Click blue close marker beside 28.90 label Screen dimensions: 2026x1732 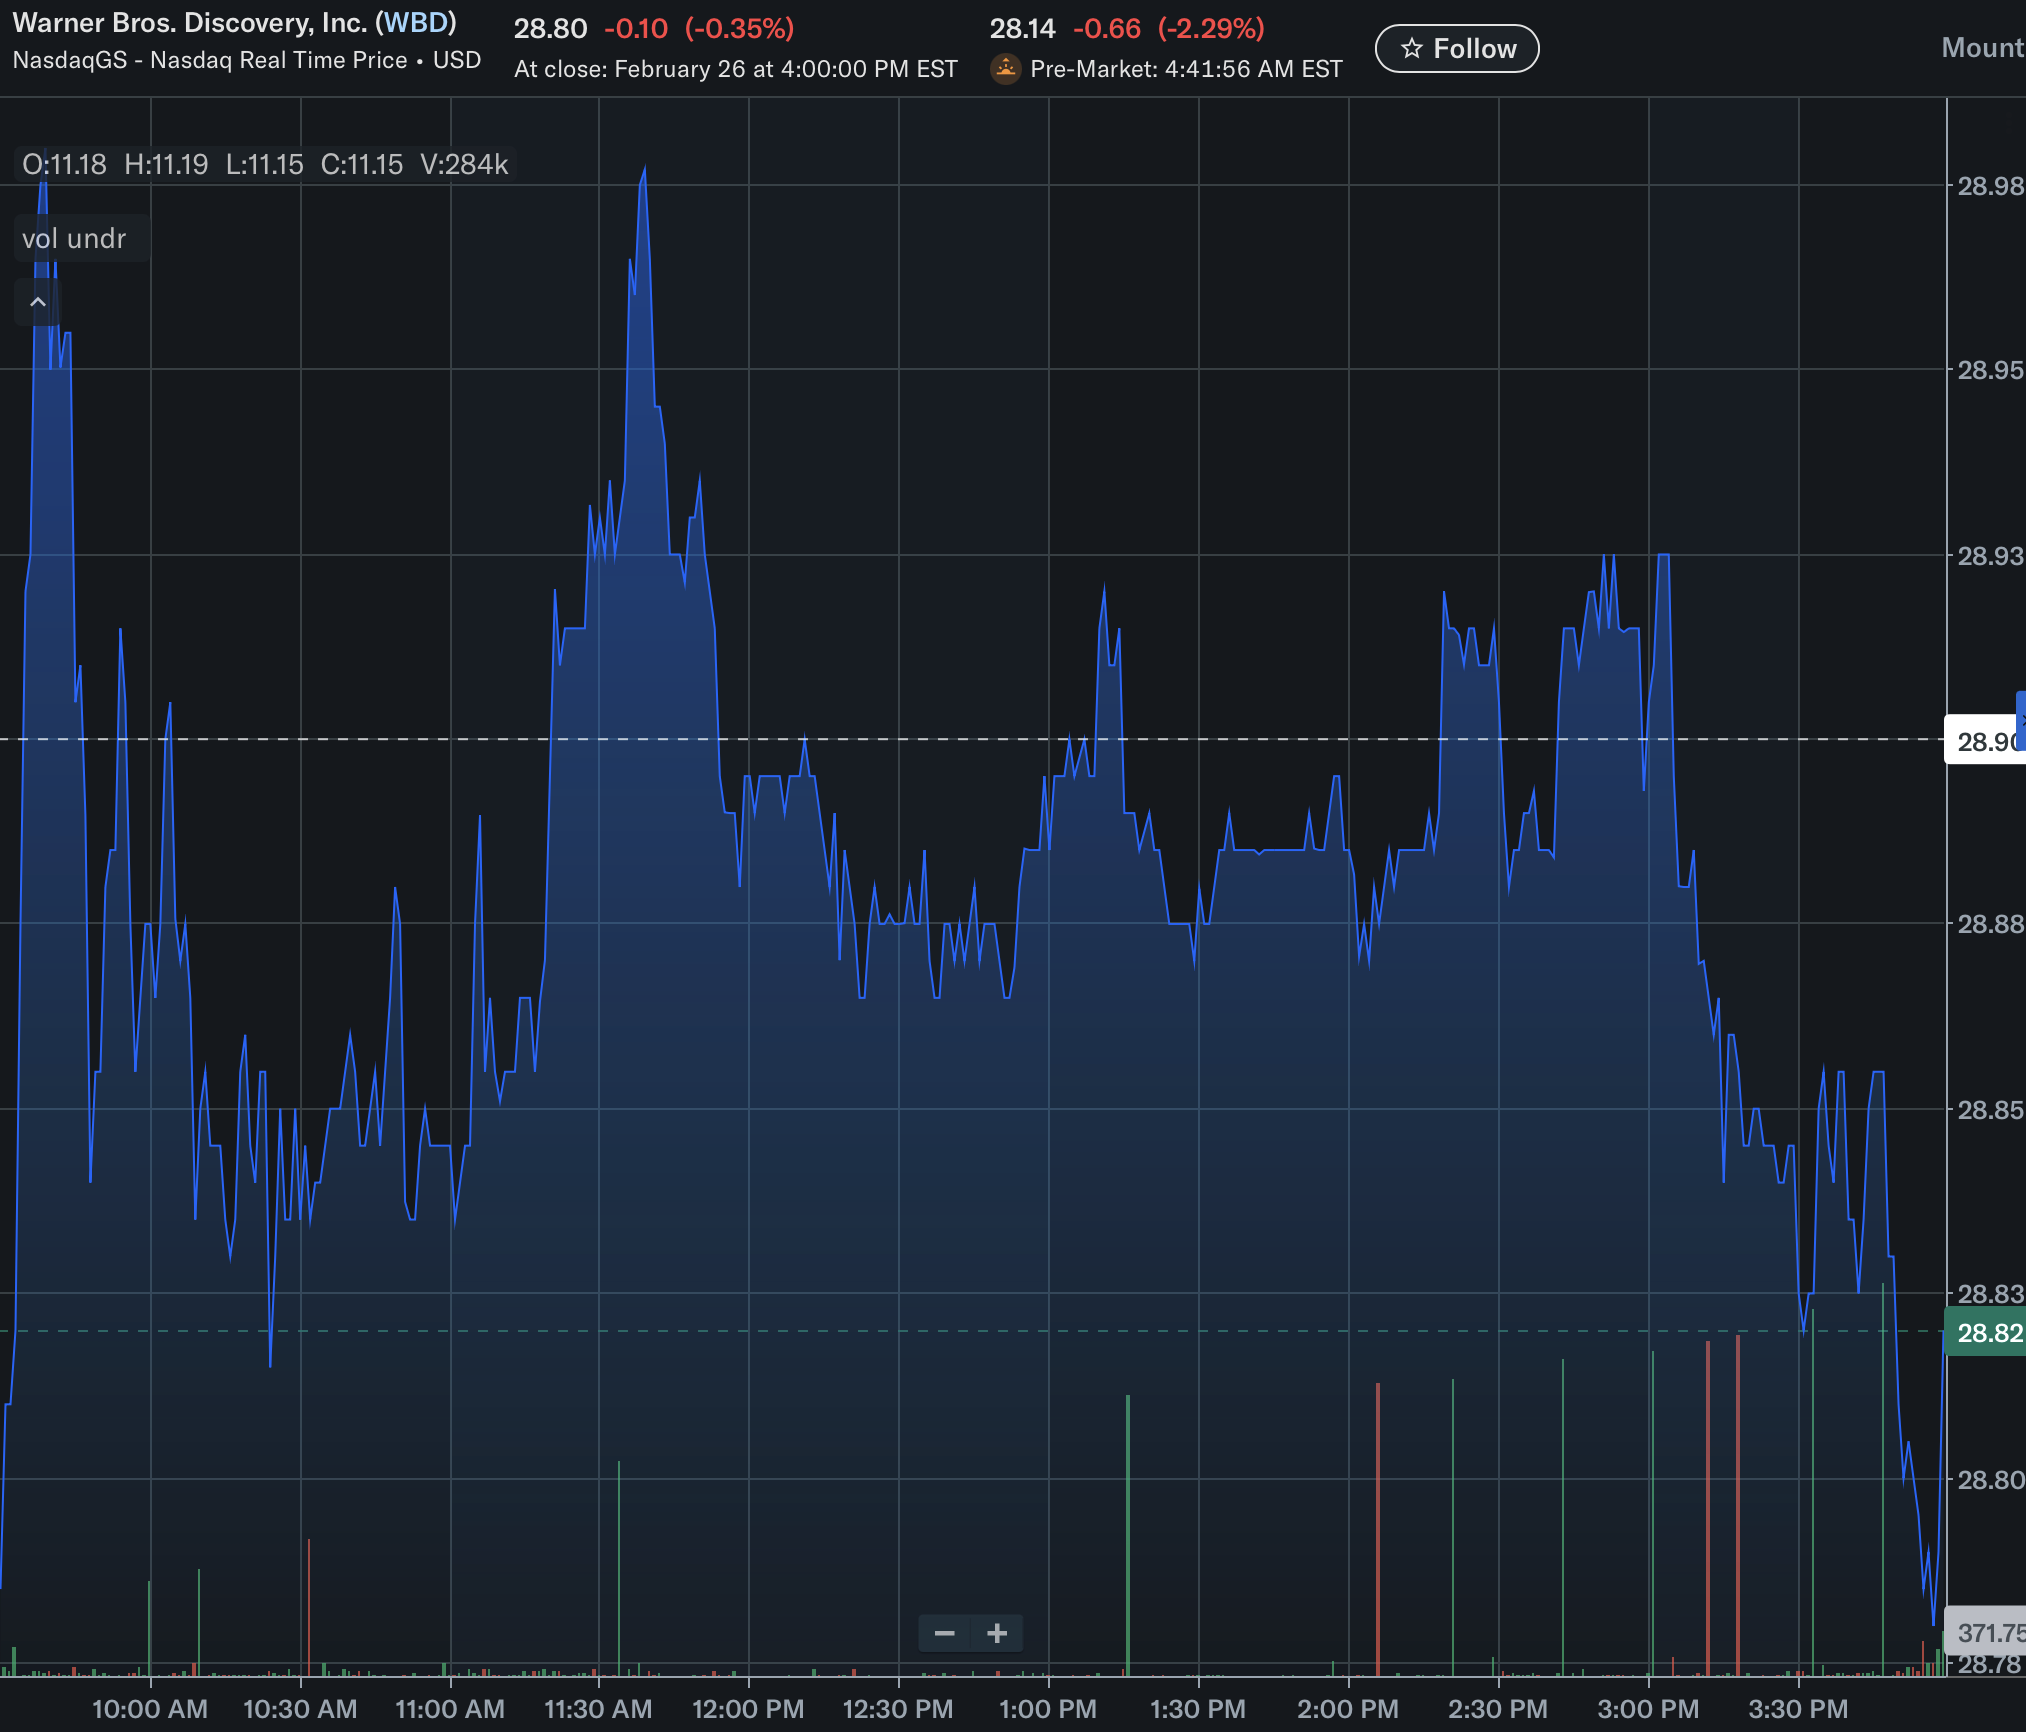(2021, 720)
